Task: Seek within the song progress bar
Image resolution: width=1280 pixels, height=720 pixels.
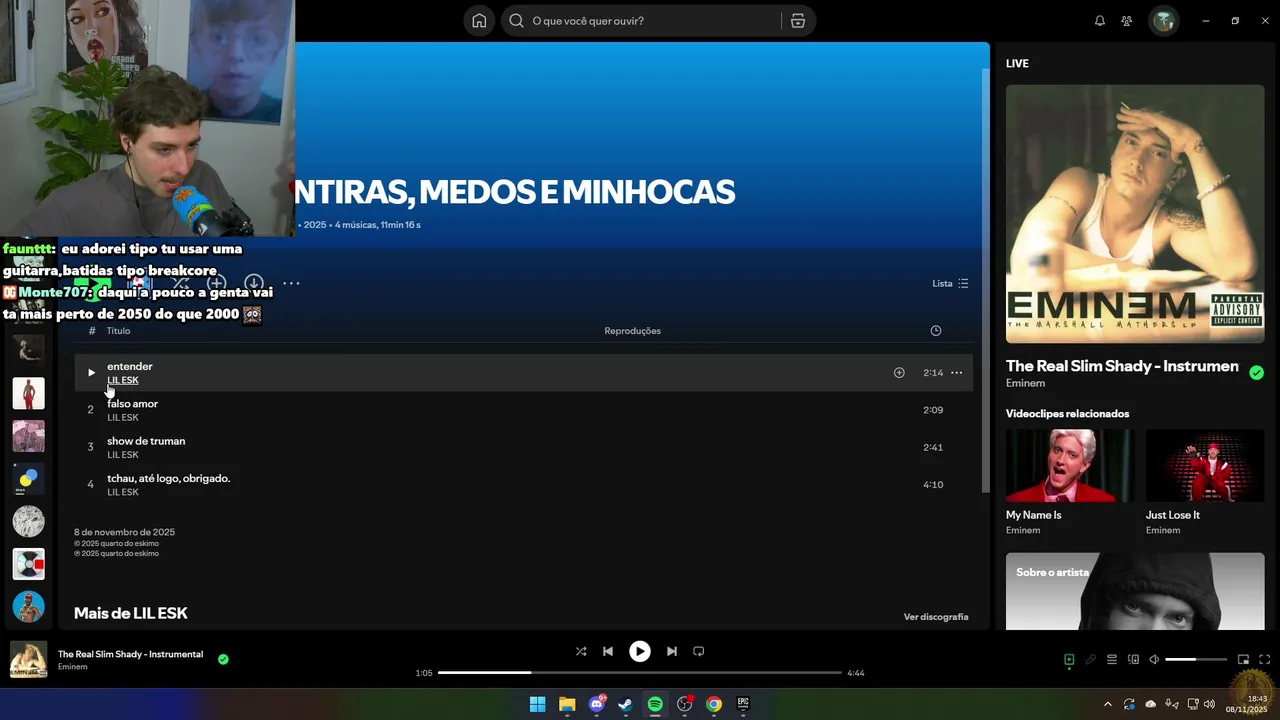Action: 640,673
